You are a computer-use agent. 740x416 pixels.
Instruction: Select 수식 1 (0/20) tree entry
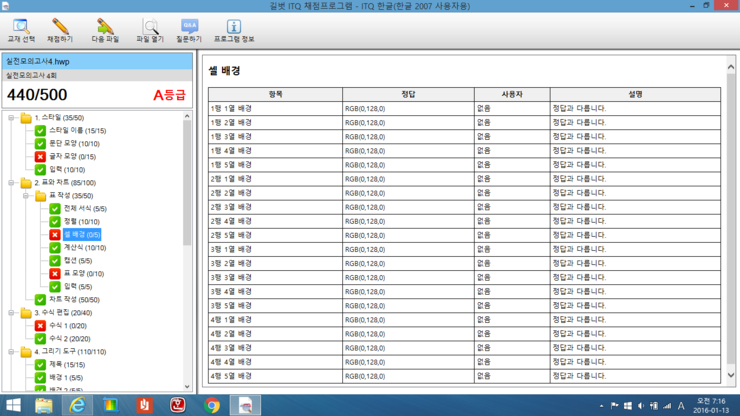(69, 326)
